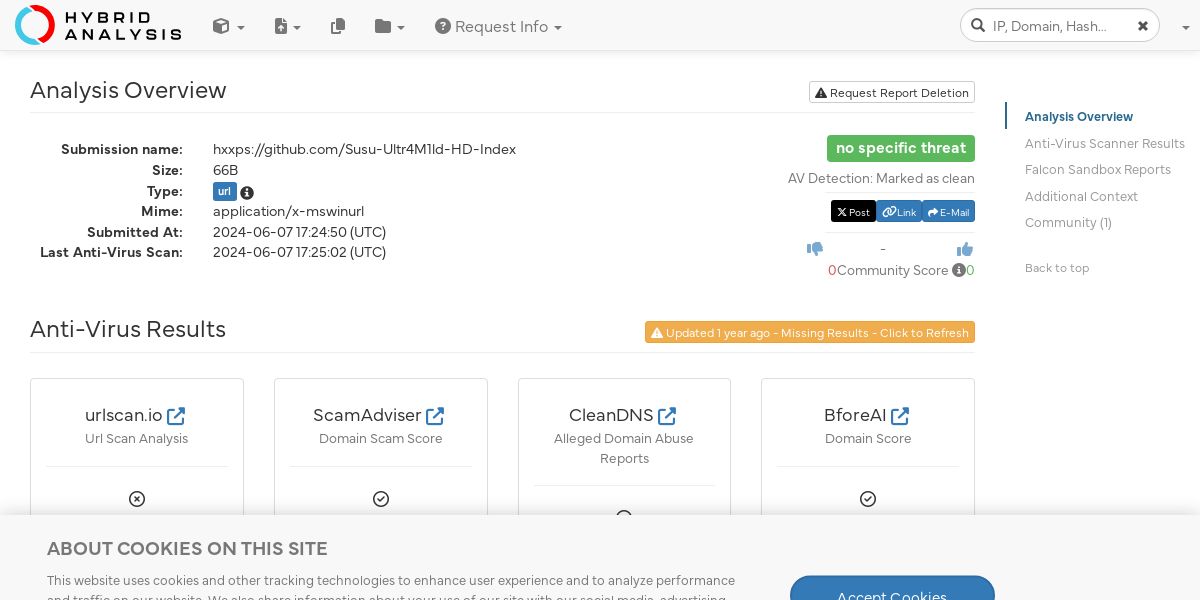
Task: Click the info icon next to url type
Action: [x=247, y=192]
